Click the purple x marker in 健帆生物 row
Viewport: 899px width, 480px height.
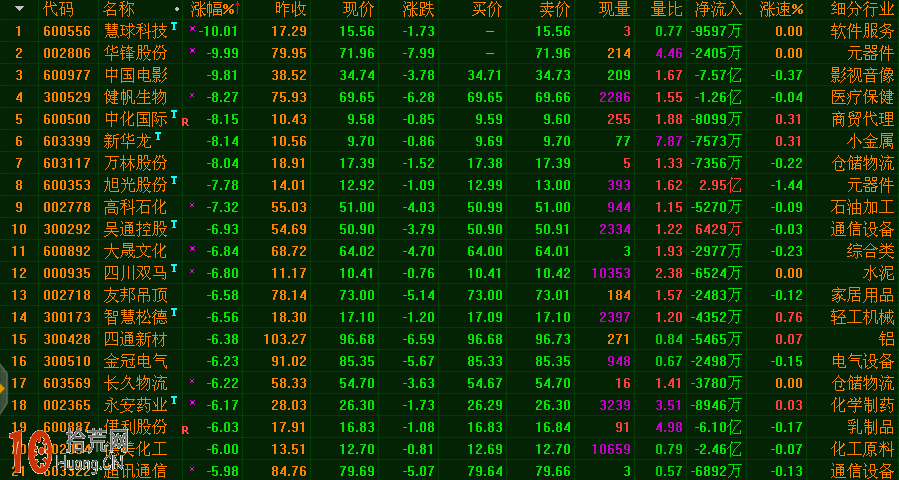[x=193, y=95]
